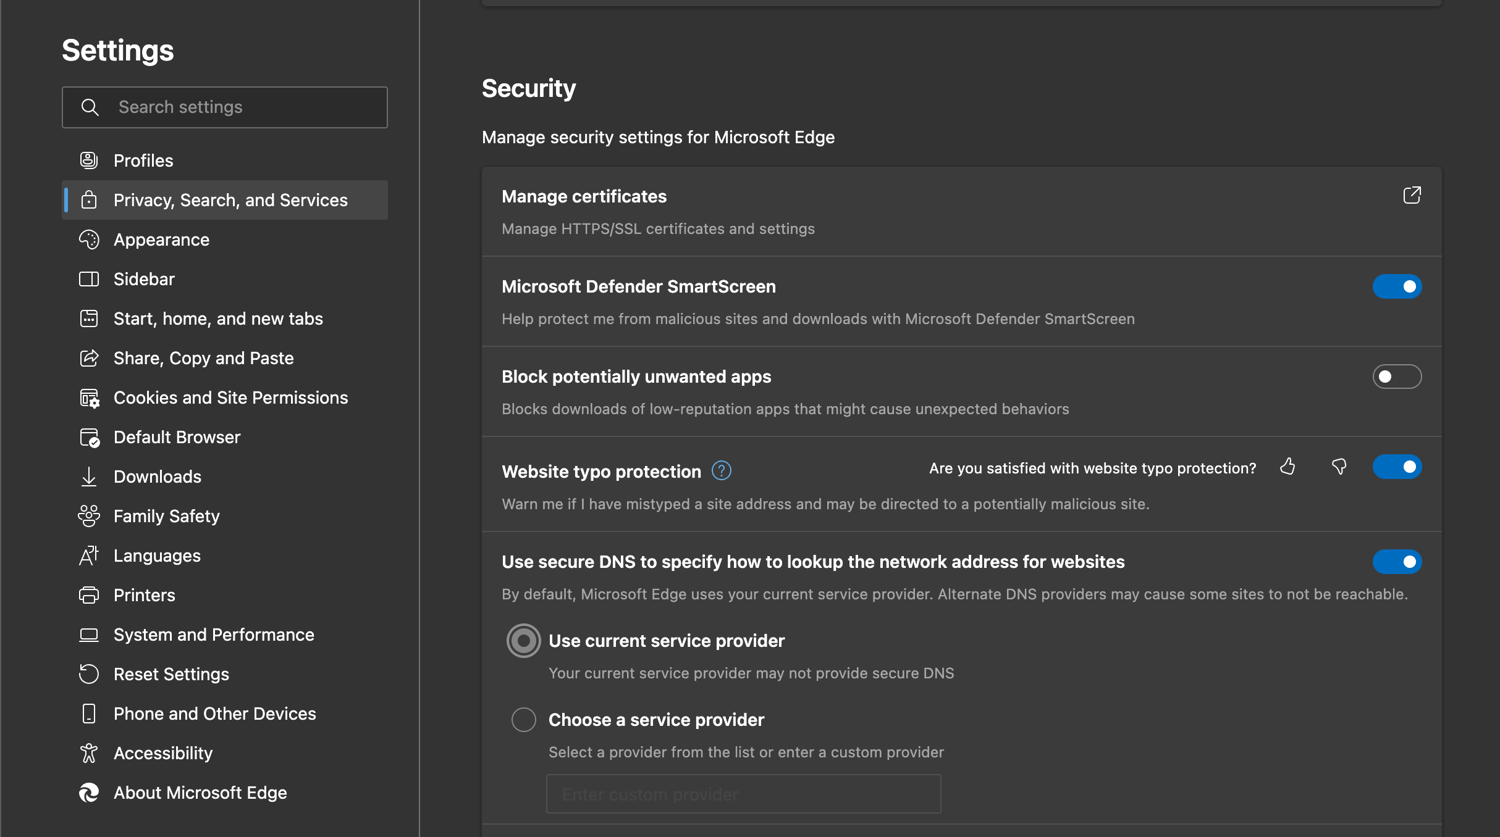Click the Profiles icon in sidebar
The width and height of the screenshot is (1500, 837).
coord(89,160)
